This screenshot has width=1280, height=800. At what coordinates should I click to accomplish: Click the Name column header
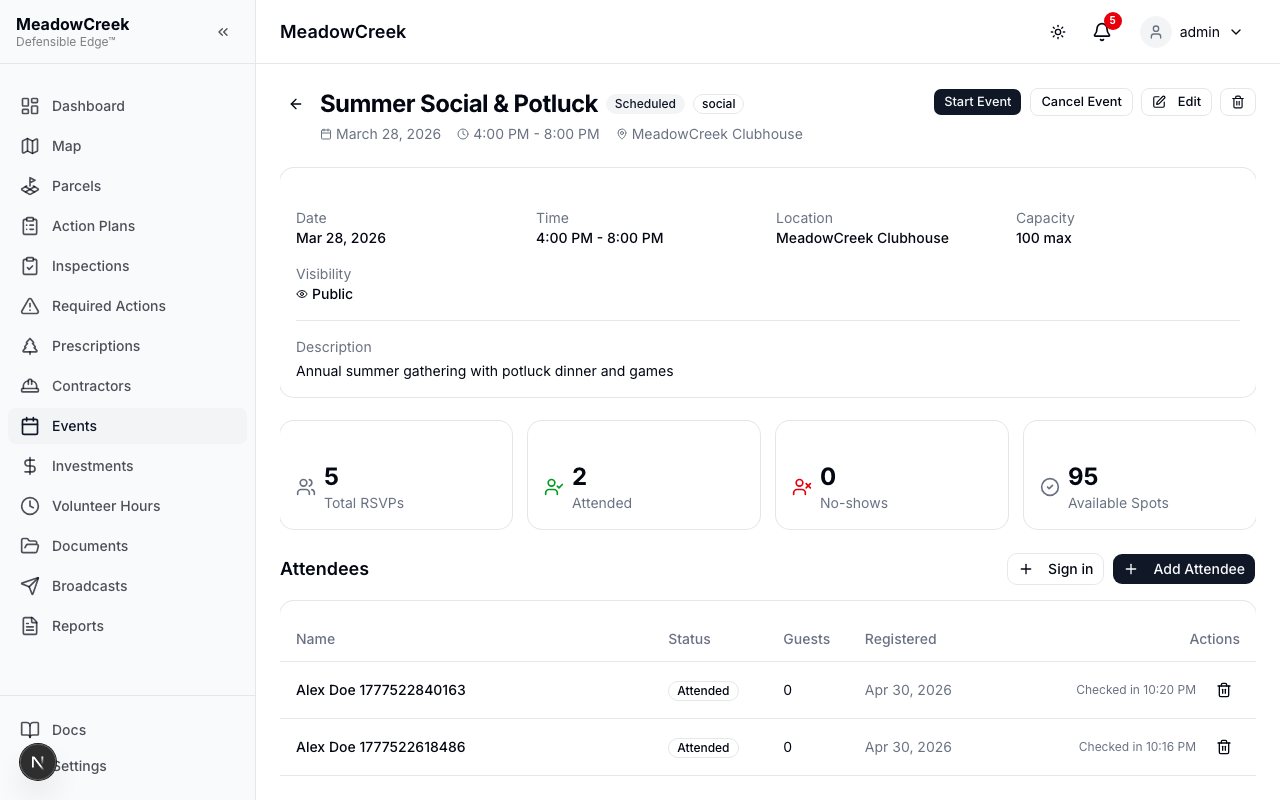(315, 639)
